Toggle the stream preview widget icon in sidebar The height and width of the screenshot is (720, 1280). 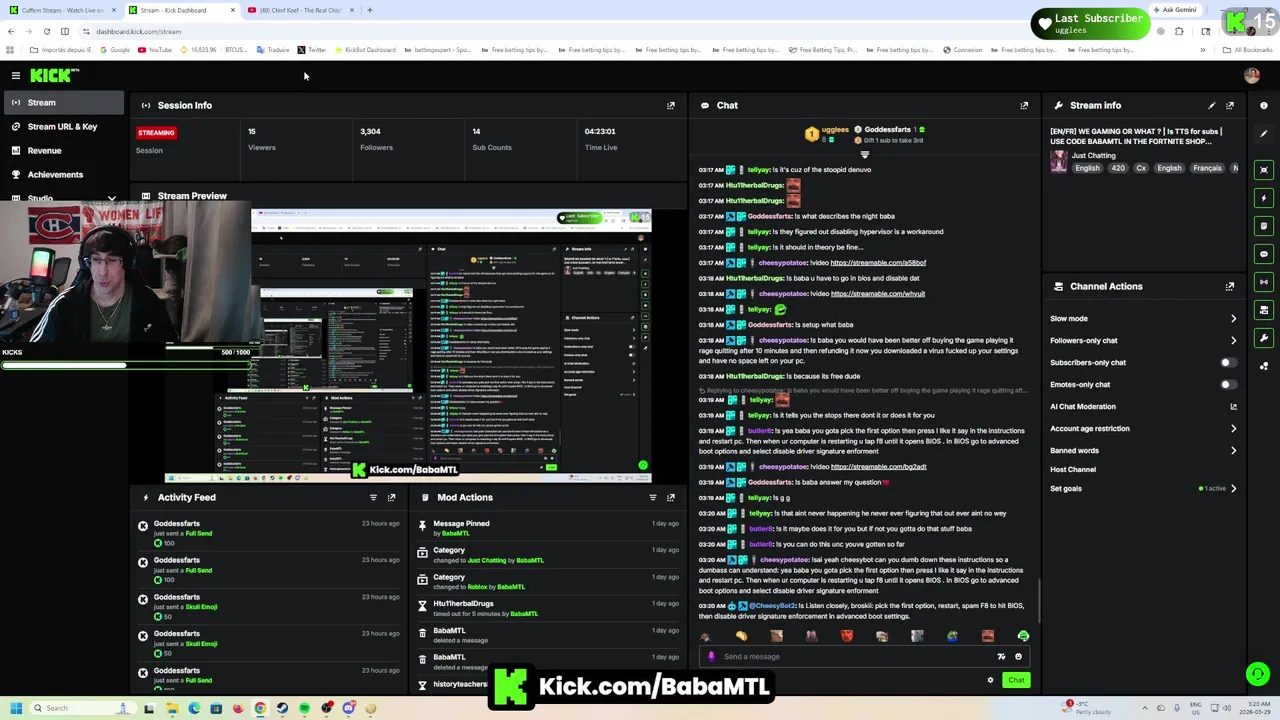tap(1264, 170)
